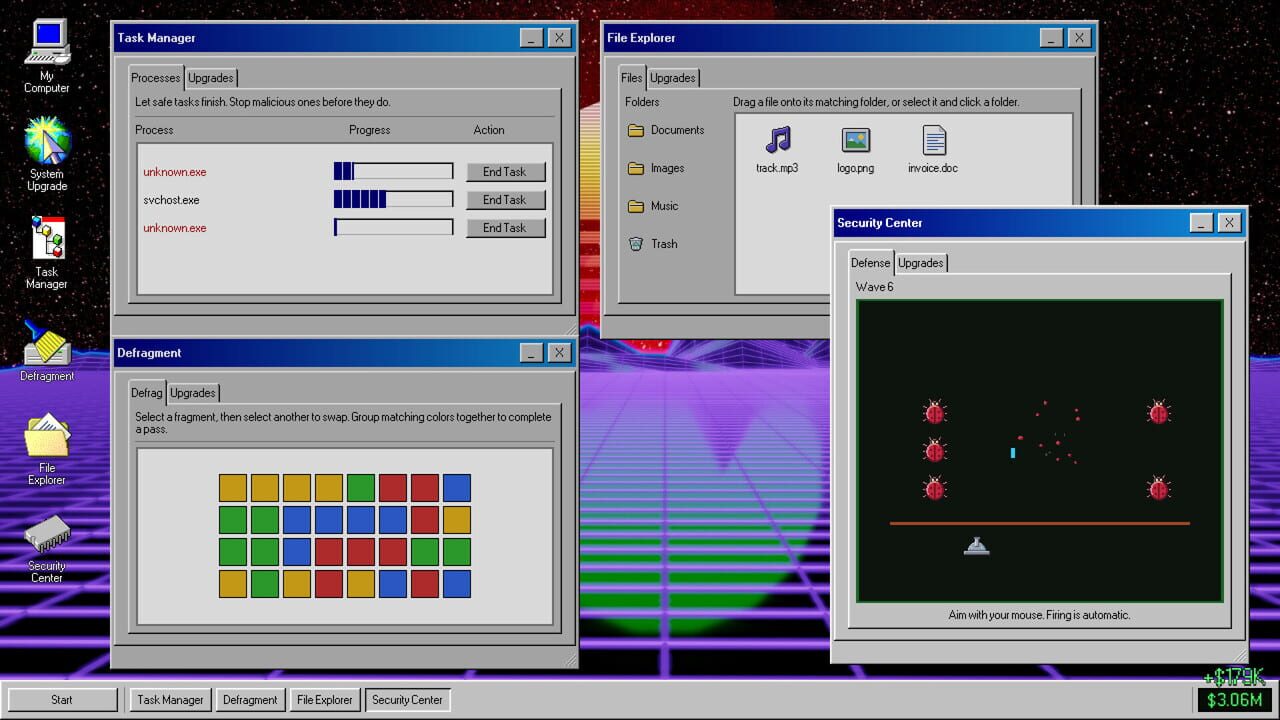
Task: Click the Music folder icon
Action: coord(635,206)
